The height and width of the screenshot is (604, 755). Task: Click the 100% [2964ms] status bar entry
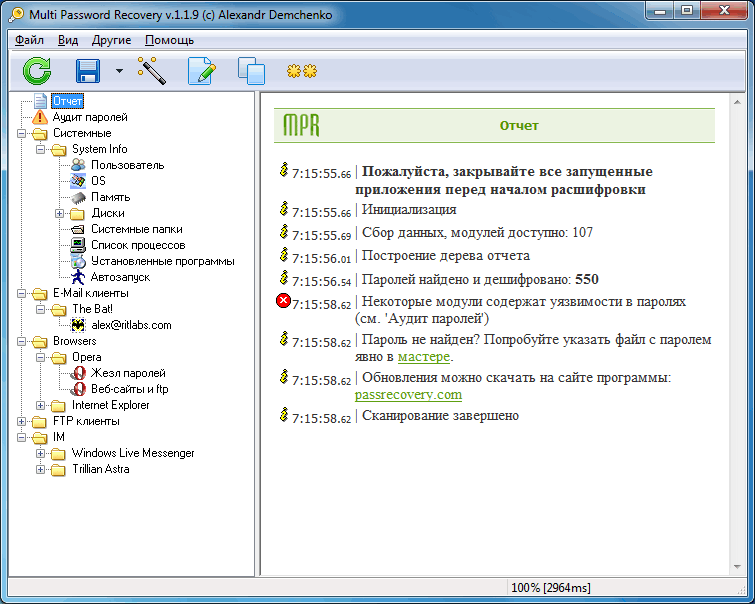[x=550, y=588]
